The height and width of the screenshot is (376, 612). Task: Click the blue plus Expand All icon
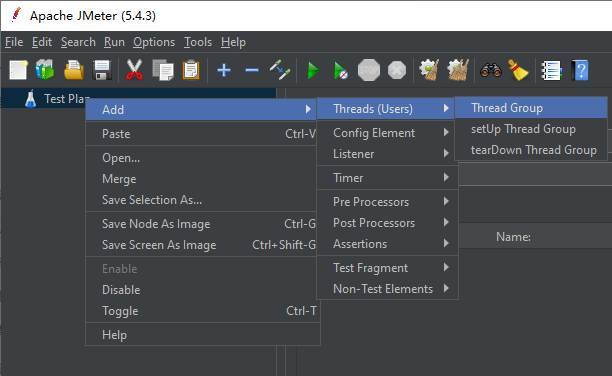224,70
